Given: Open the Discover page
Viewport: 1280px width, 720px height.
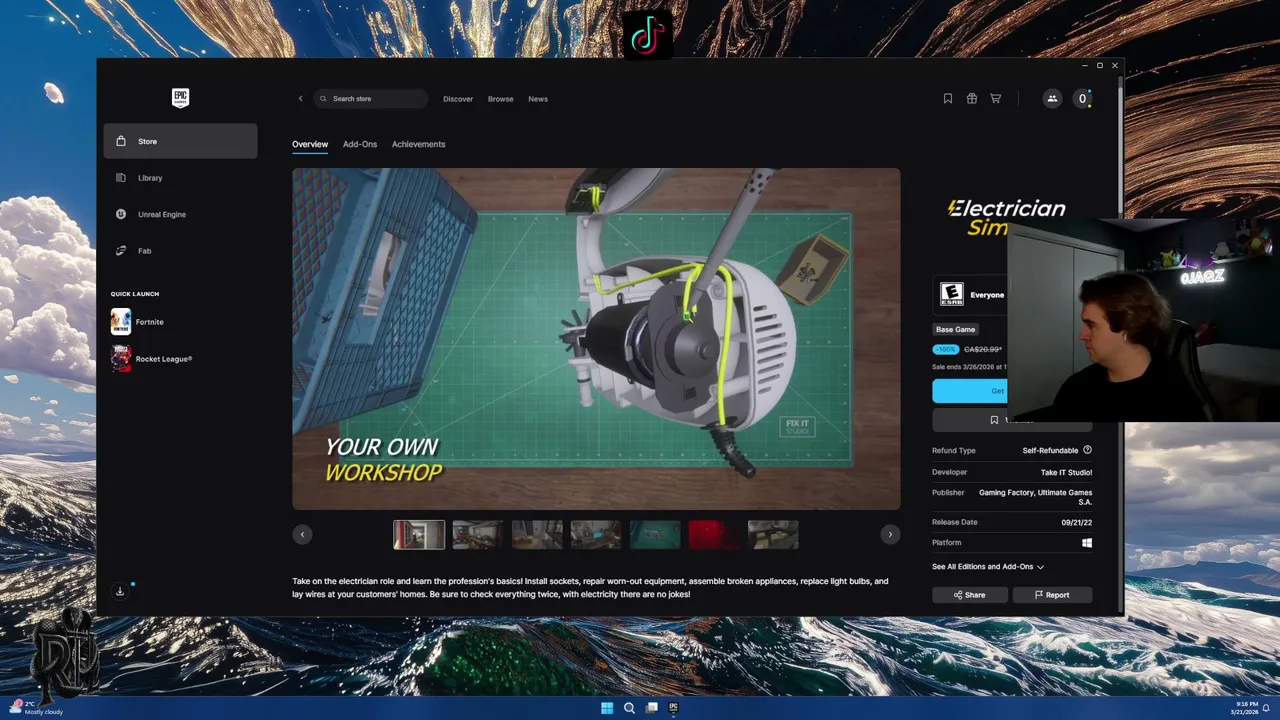Looking at the screenshot, I should (x=458, y=99).
